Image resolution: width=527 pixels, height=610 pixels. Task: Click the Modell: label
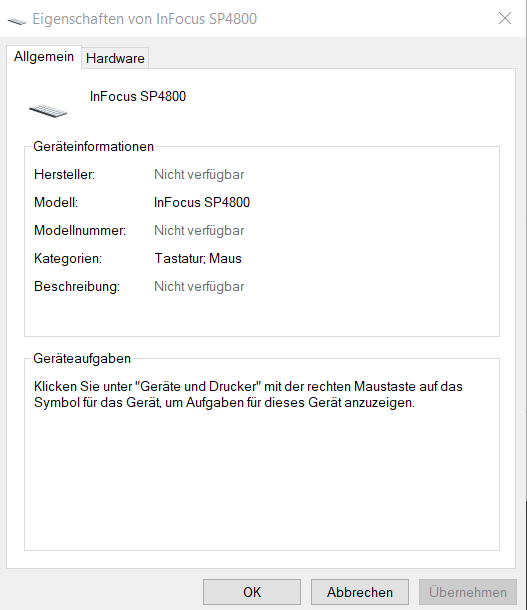click(x=56, y=202)
